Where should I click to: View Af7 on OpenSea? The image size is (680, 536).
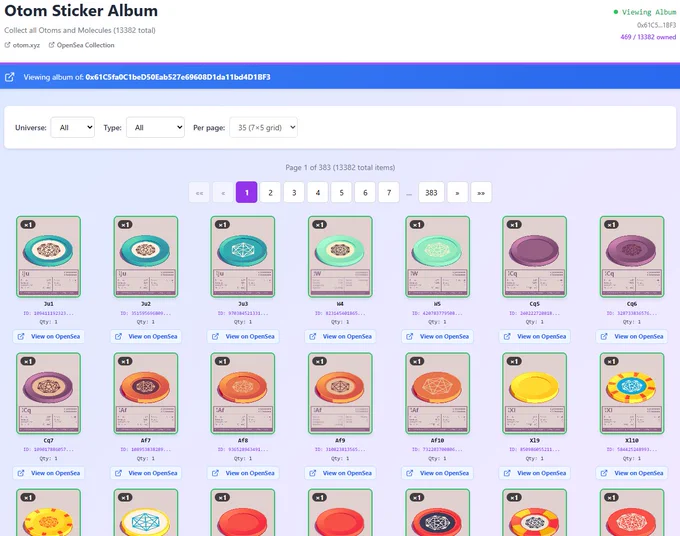[x=146, y=473]
